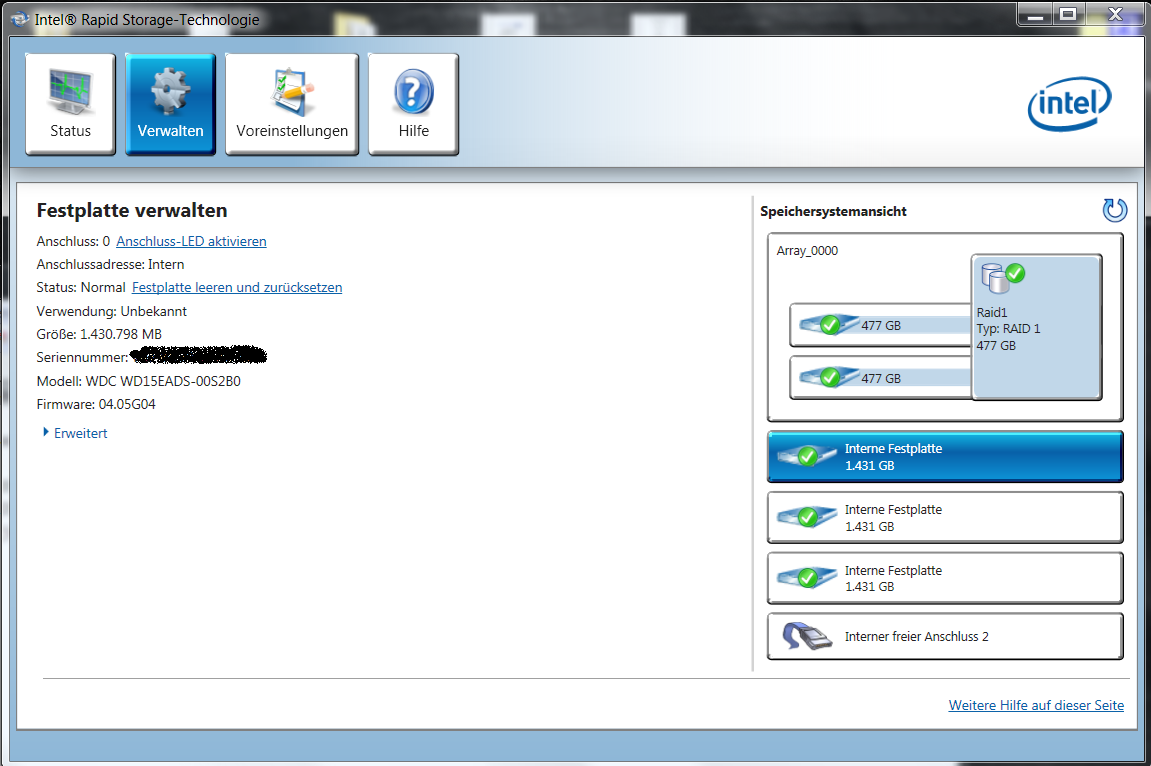Image resolution: width=1151 pixels, height=766 pixels.
Task: Expand the Erweitert section
Action: tap(76, 434)
